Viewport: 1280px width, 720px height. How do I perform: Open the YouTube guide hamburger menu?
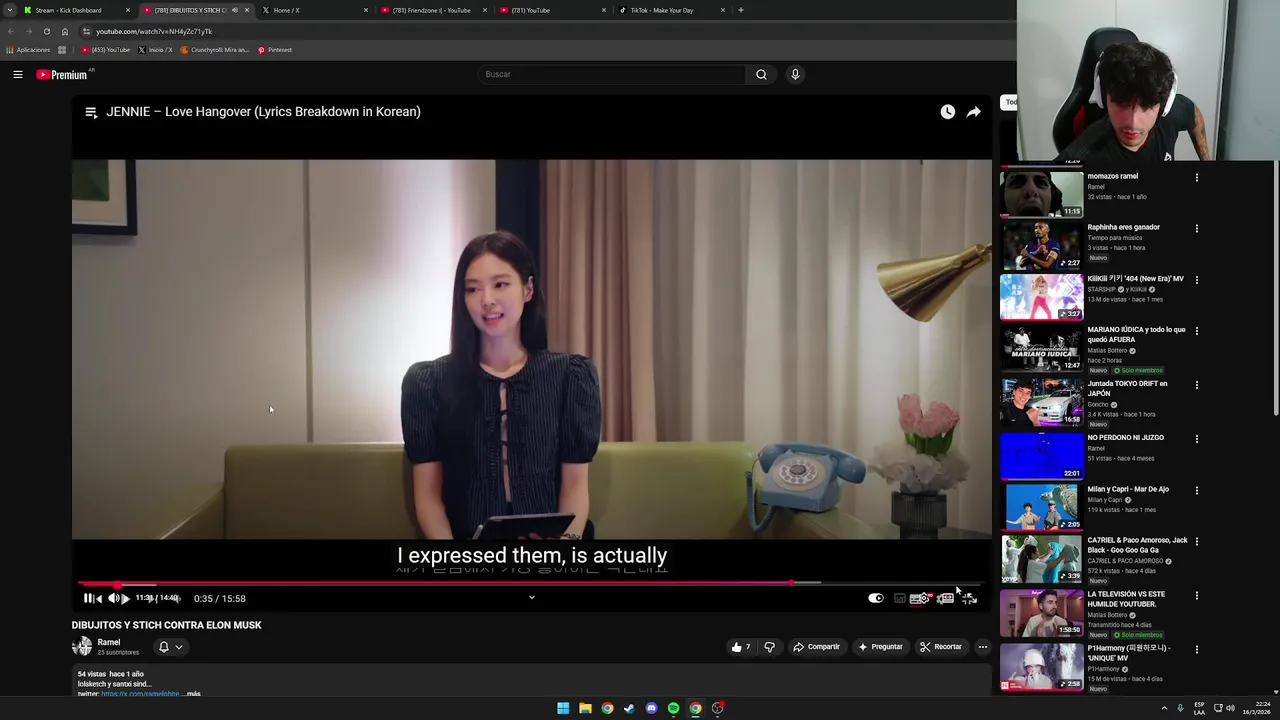coord(18,74)
